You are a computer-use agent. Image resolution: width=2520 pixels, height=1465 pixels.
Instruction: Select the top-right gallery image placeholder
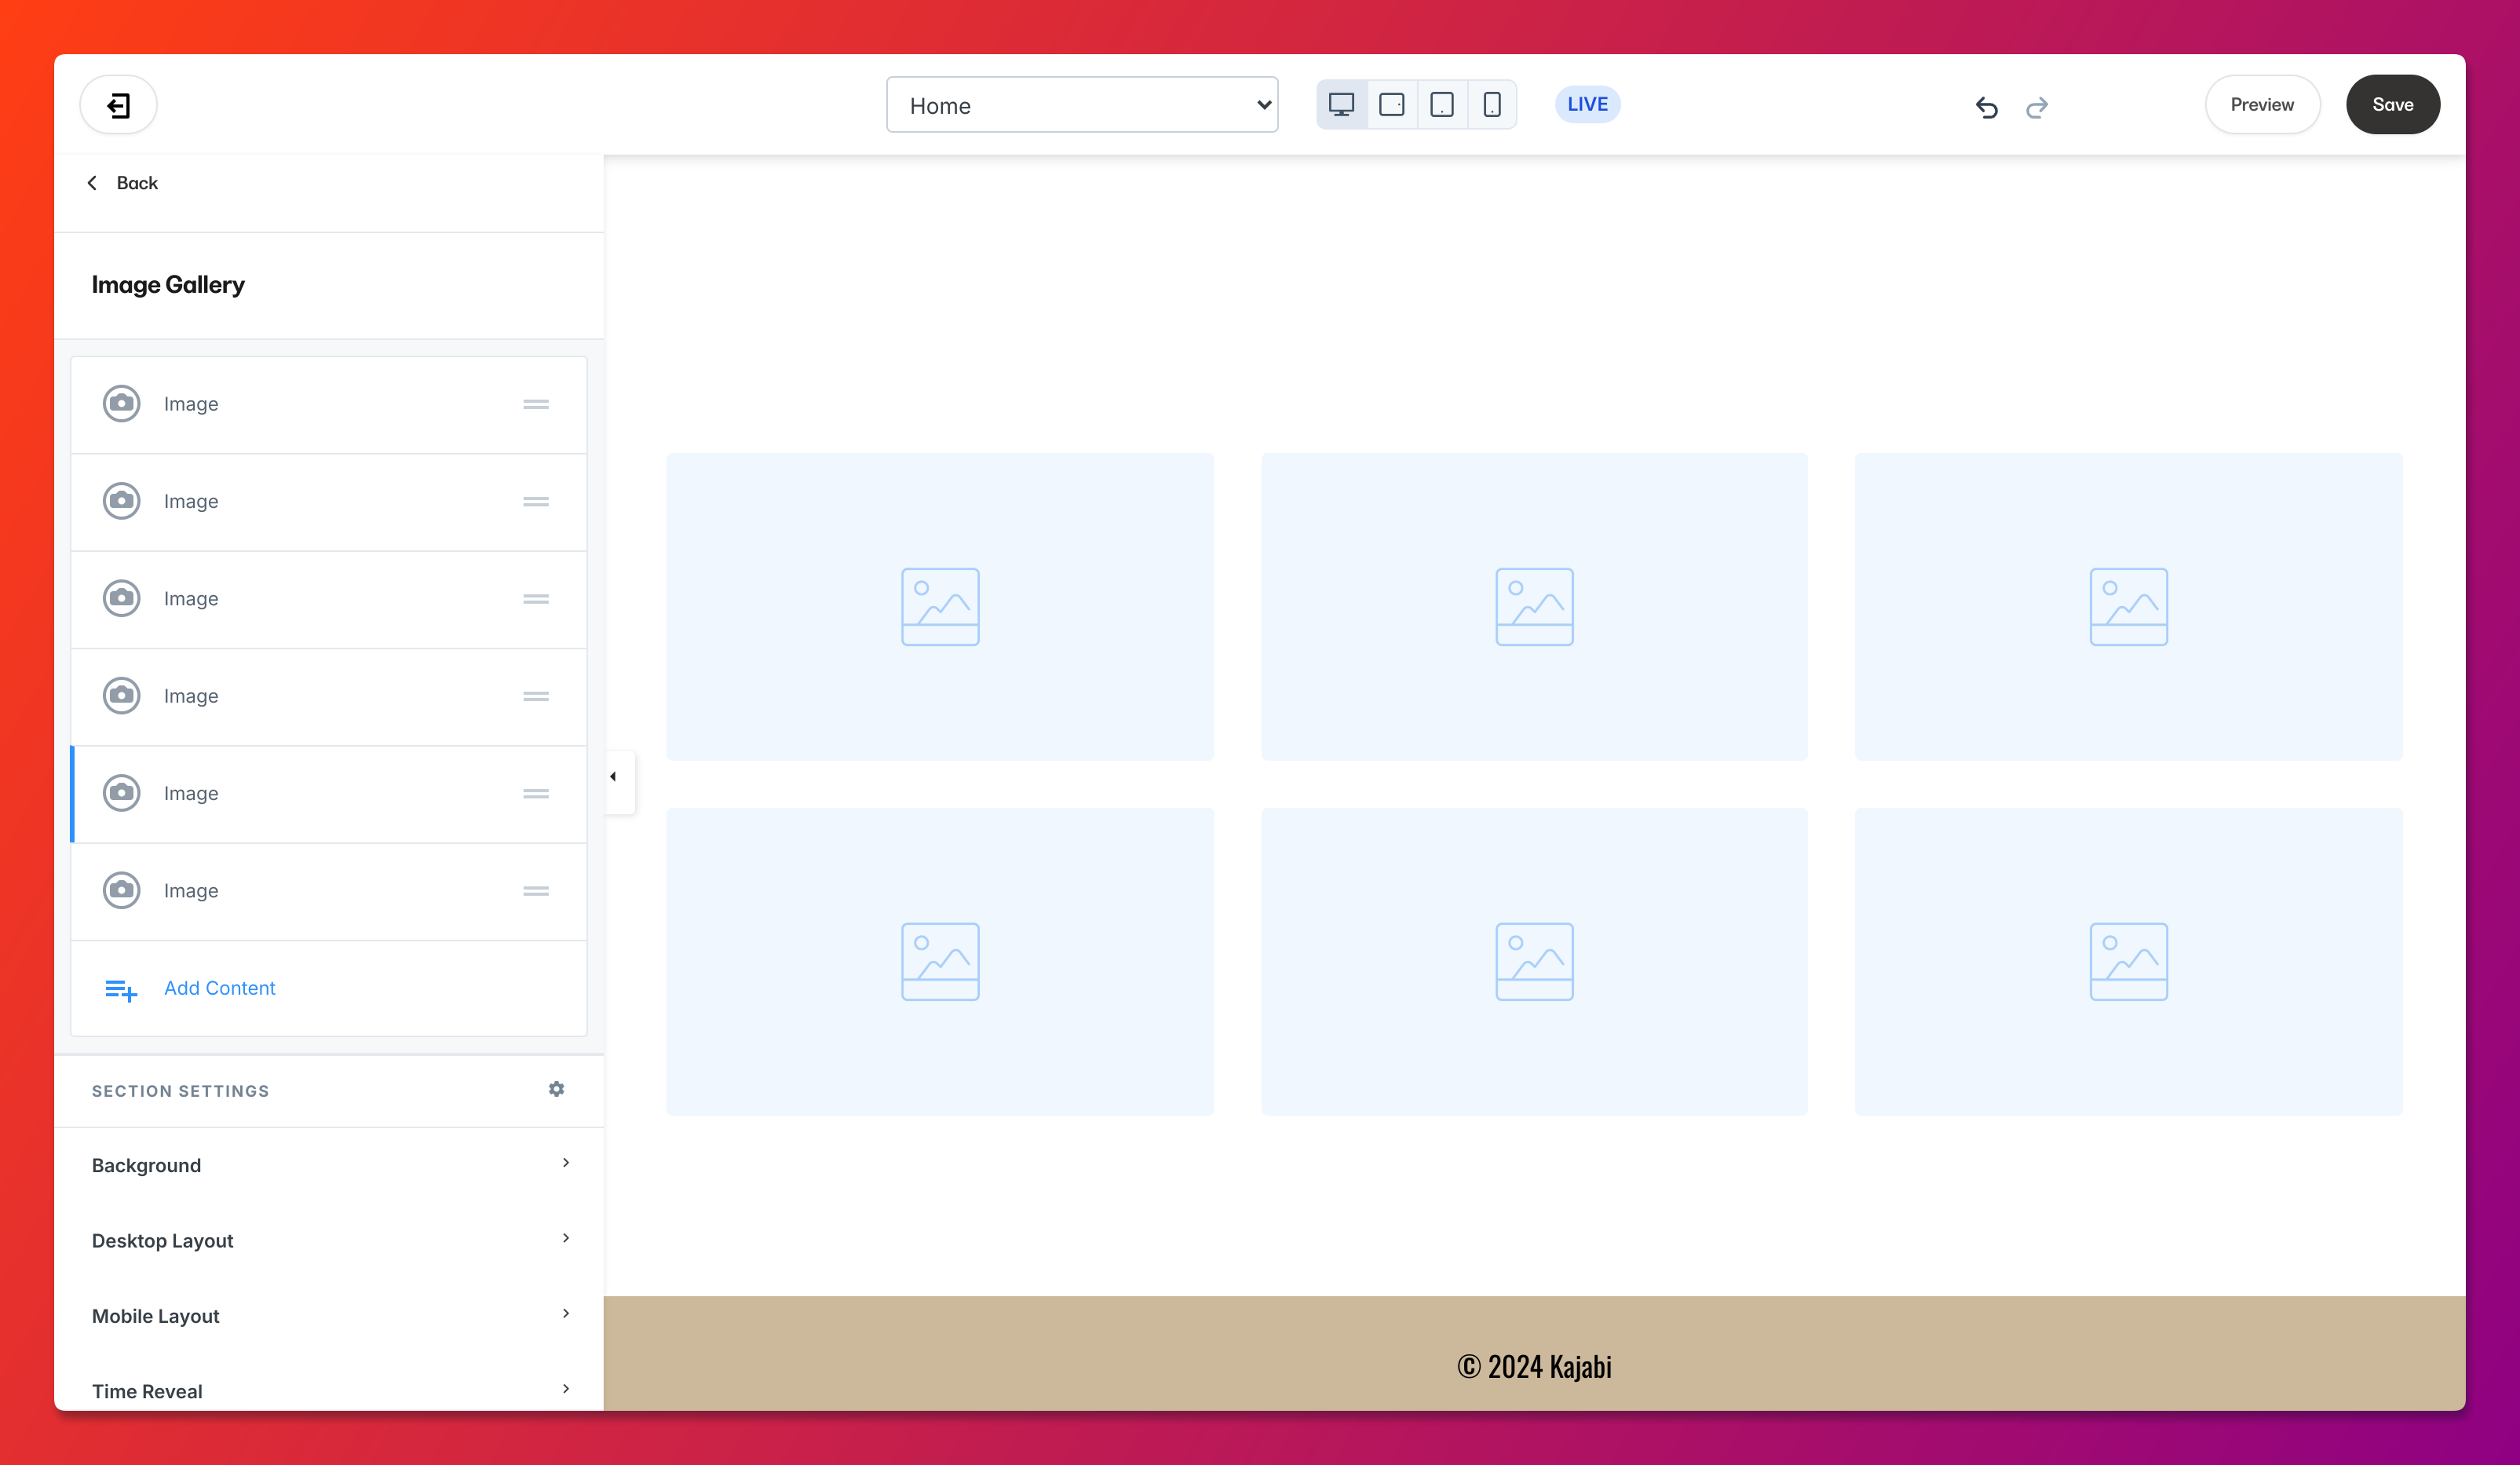click(2128, 606)
